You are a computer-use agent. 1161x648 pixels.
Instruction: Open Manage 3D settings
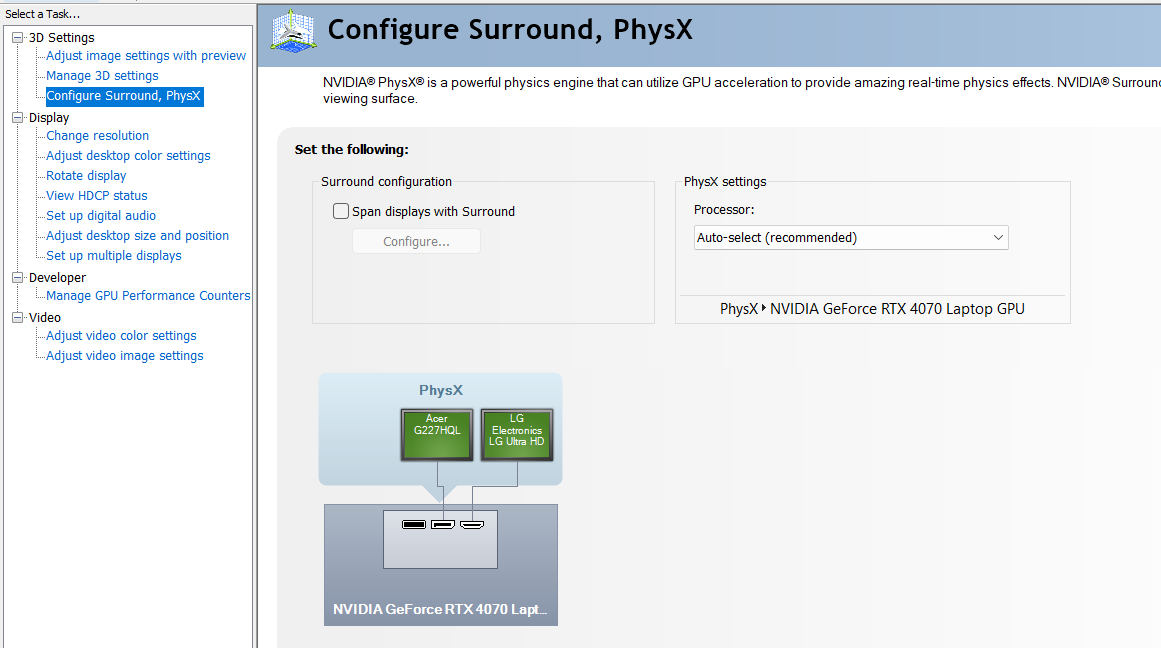click(102, 76)
